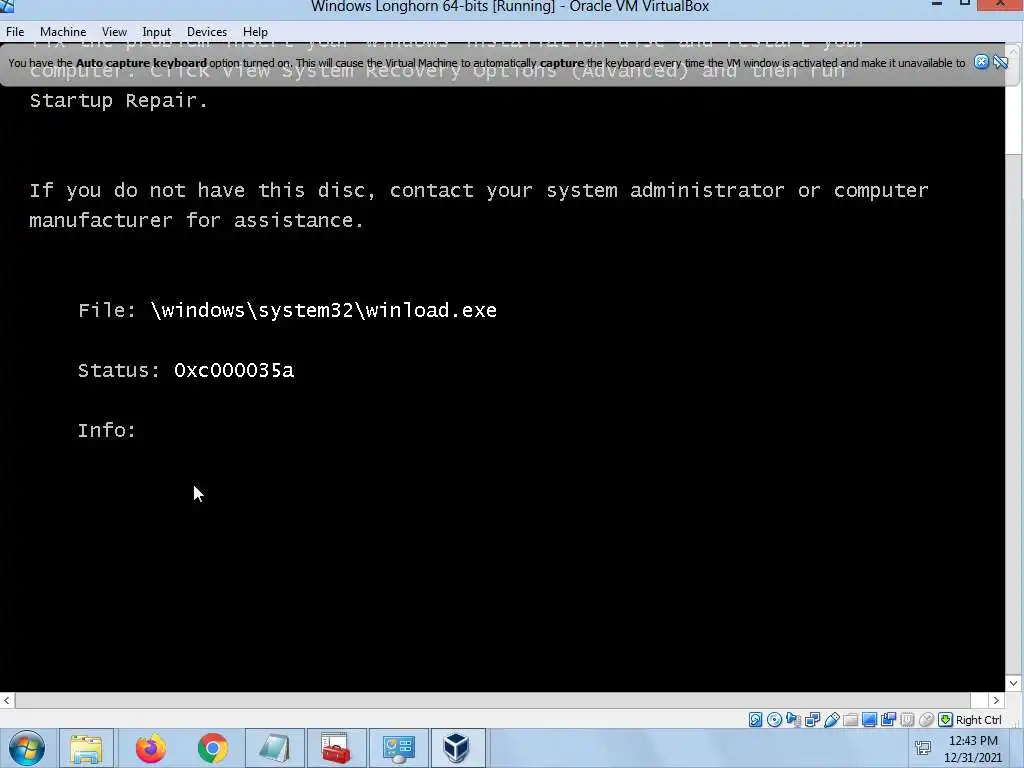The width and height of the screenshot is (1024, 768).
Task: Open the Control Panel taskbar icon
Action: [x=398, y=748]
